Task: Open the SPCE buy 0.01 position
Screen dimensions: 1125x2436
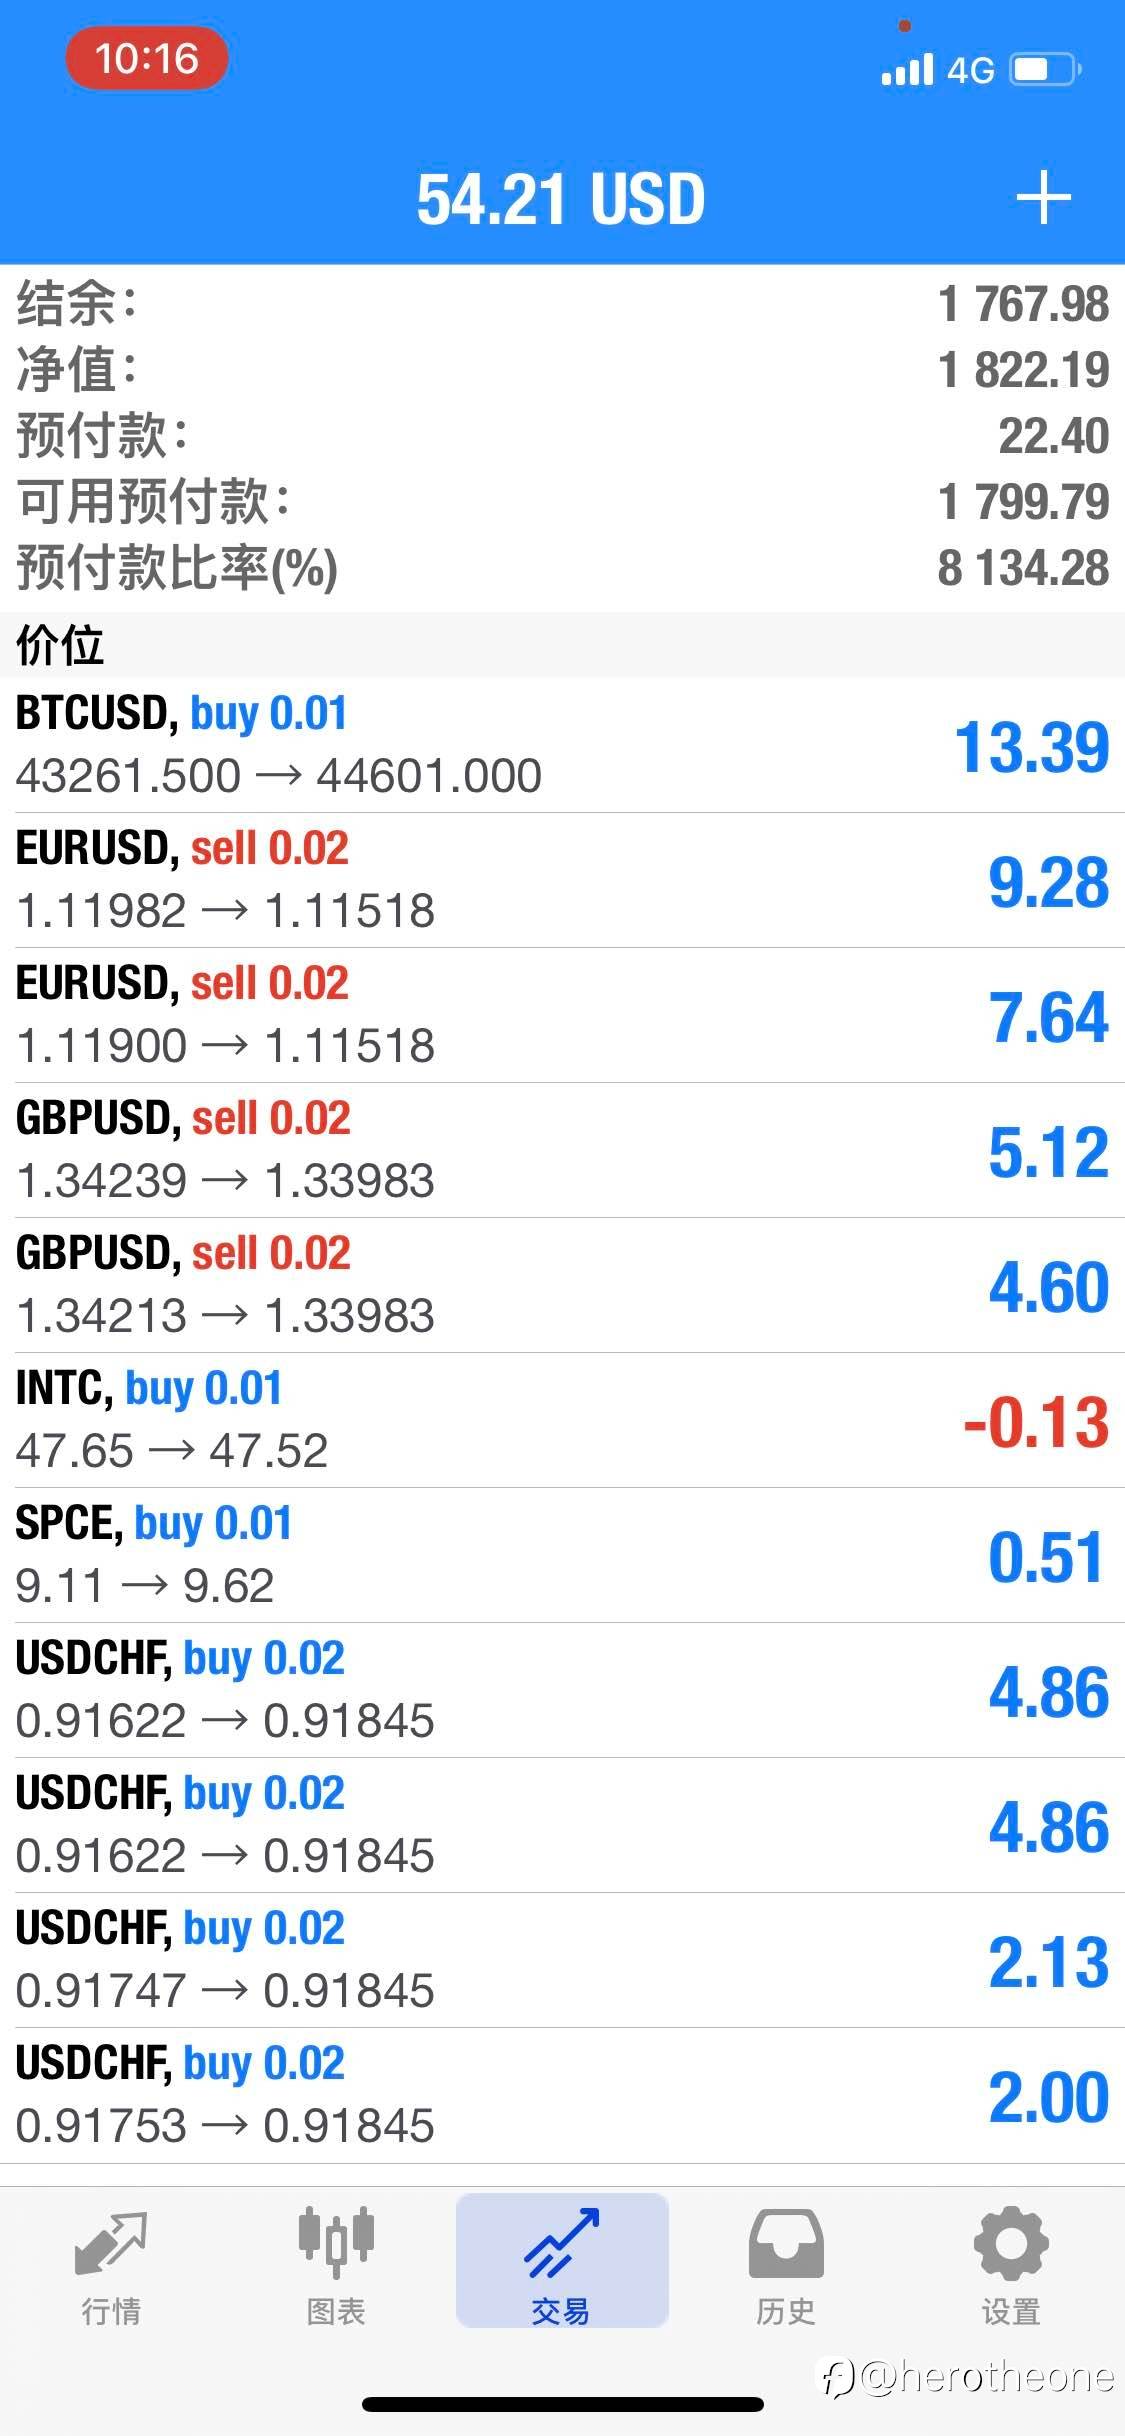Action: [562, 1555]
